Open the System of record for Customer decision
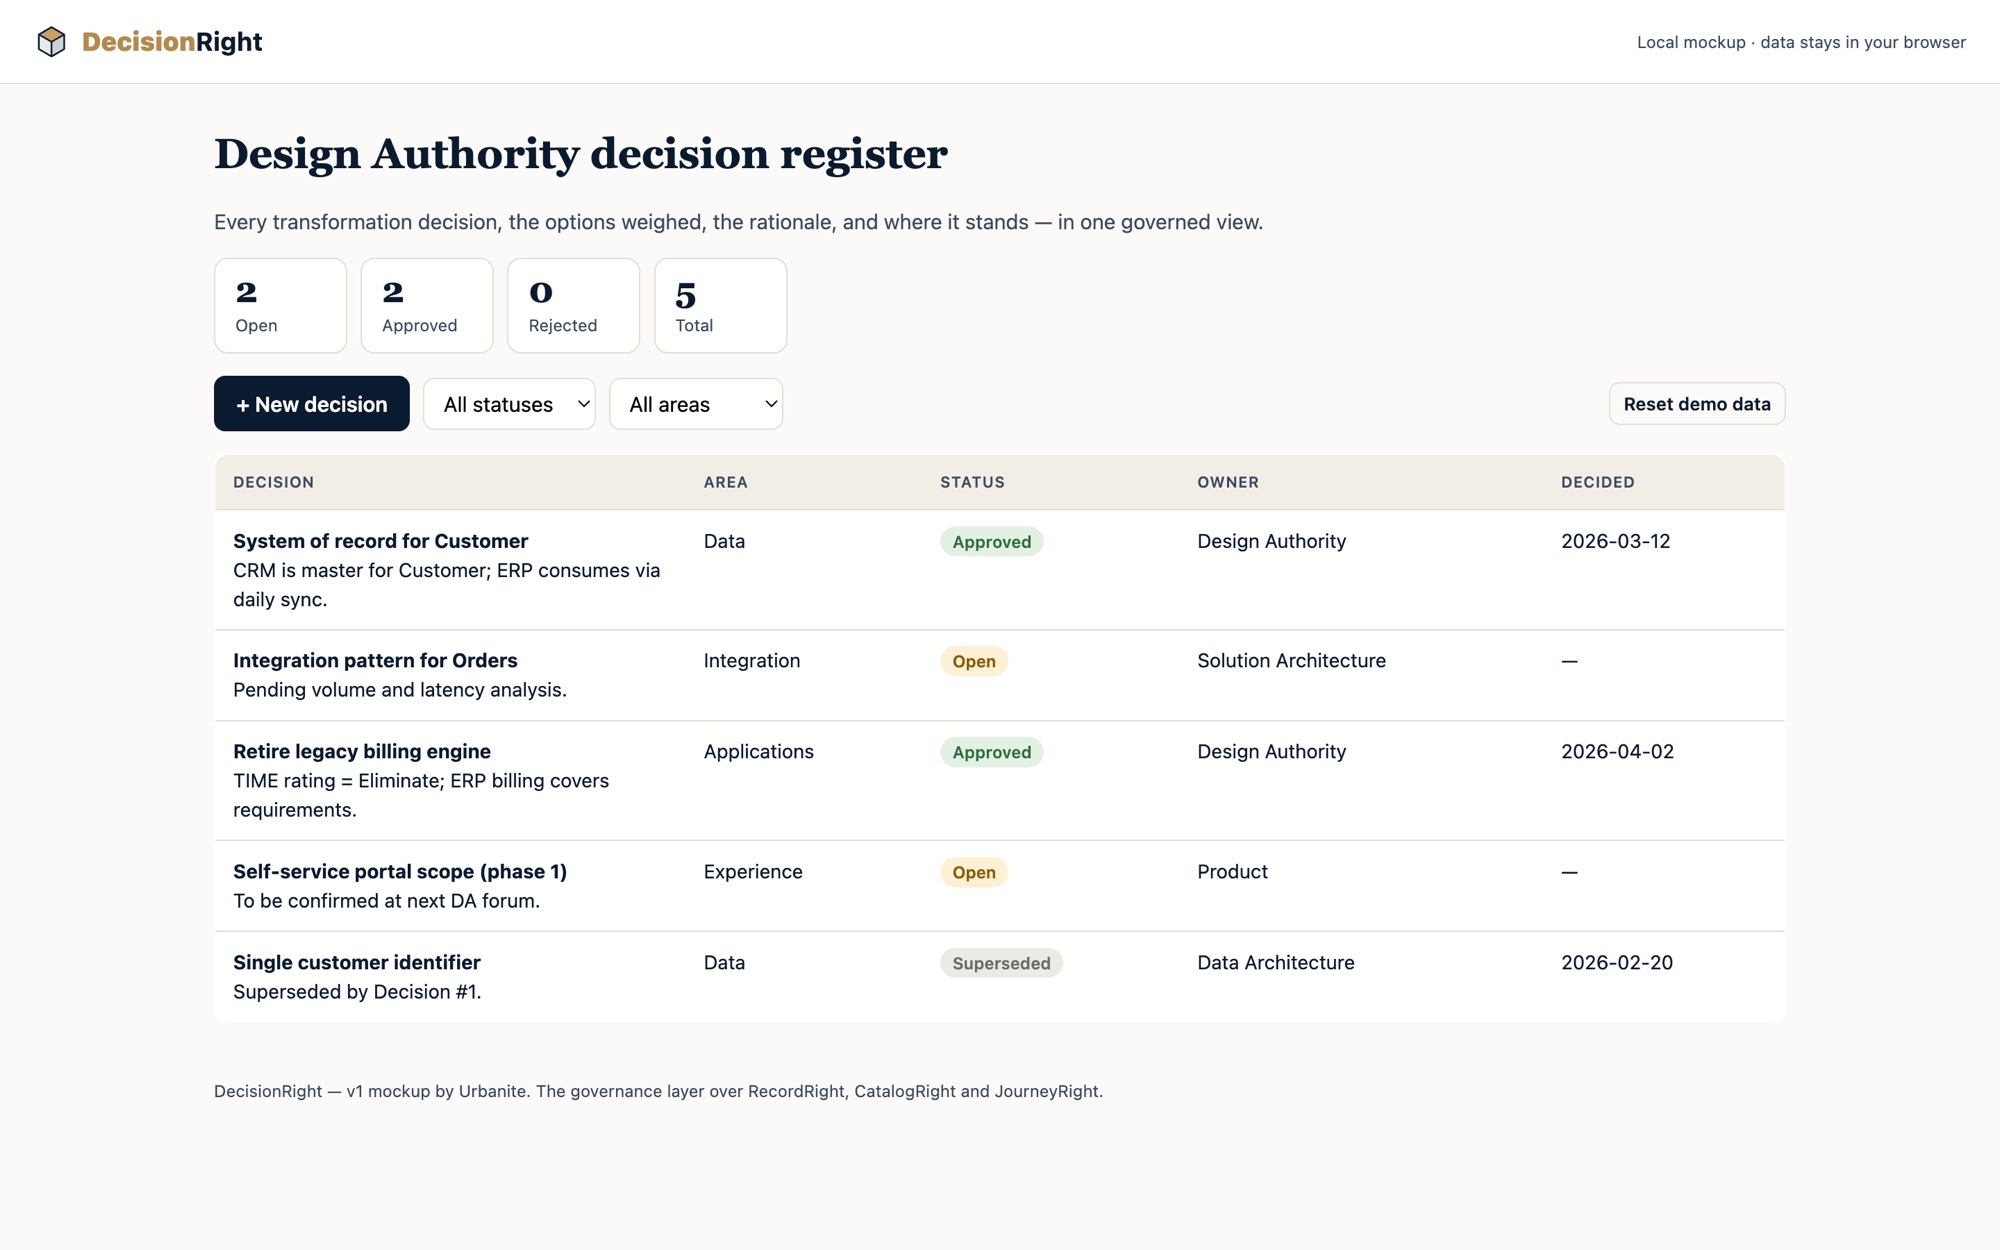 coord(380,541)
